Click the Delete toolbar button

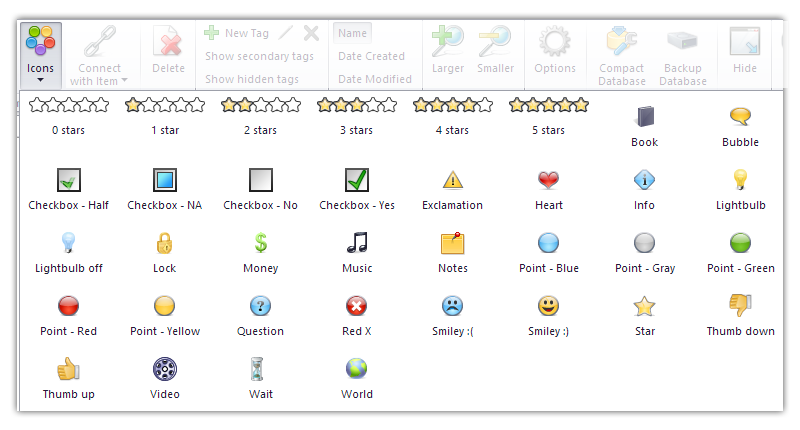[x=168, y=49]
